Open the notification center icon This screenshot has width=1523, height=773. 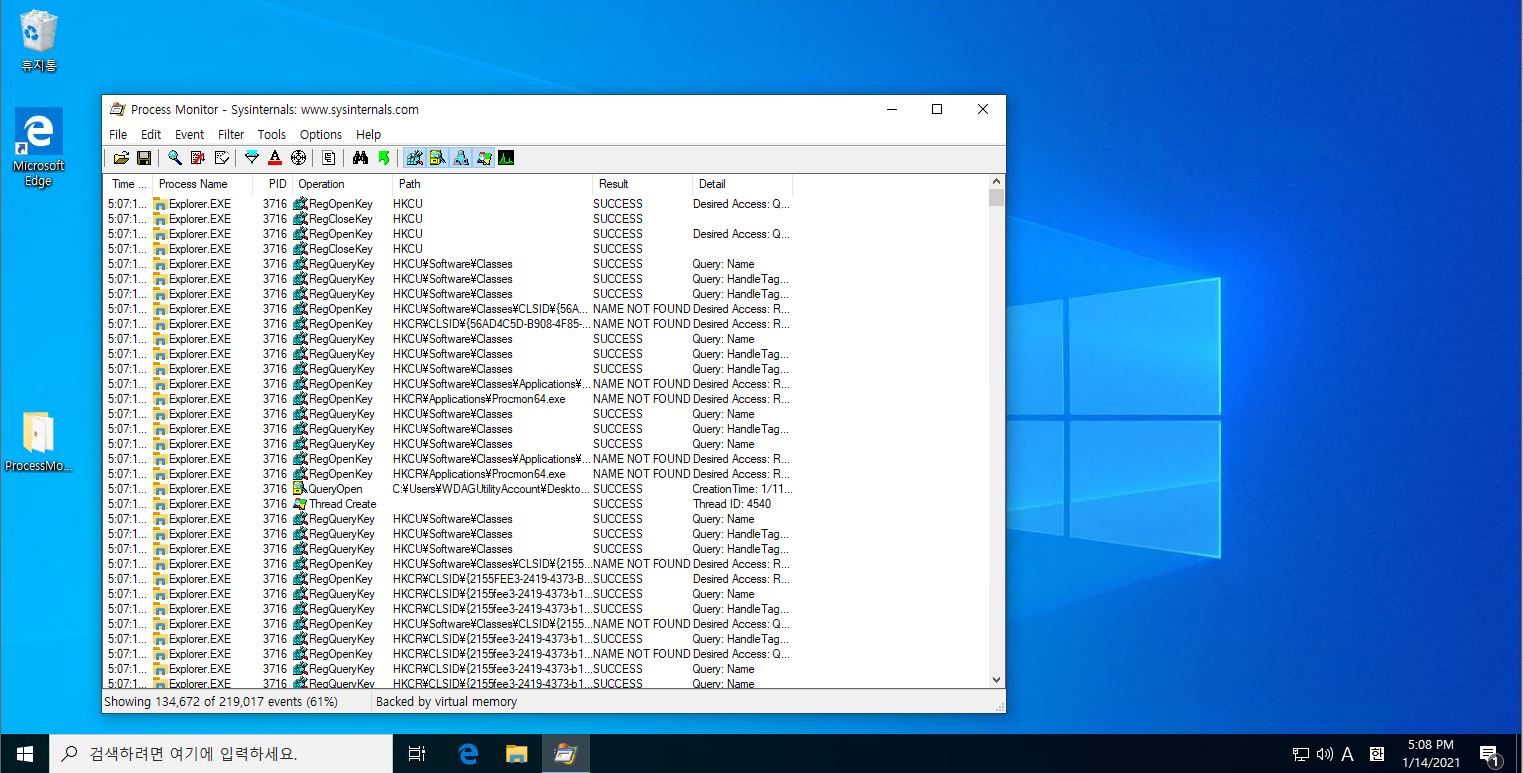(1489, 754)
